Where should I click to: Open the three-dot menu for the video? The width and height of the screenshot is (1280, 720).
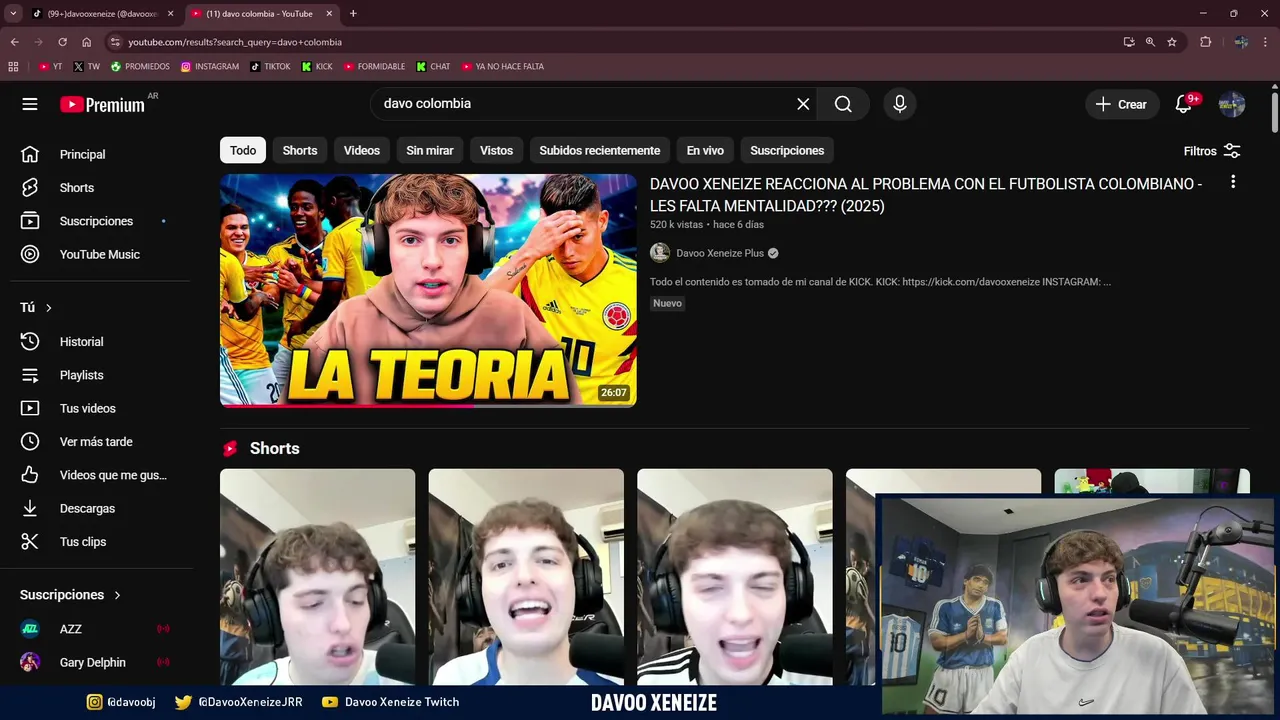1233,182
